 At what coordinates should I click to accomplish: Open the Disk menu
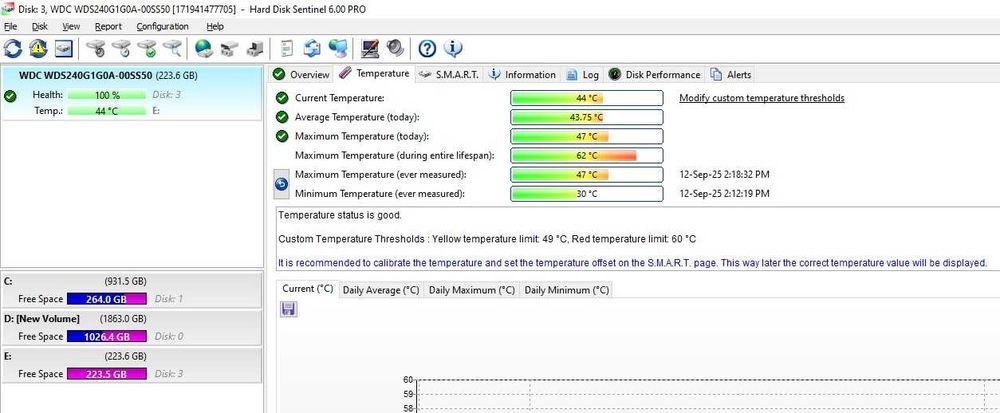[40, 26]
